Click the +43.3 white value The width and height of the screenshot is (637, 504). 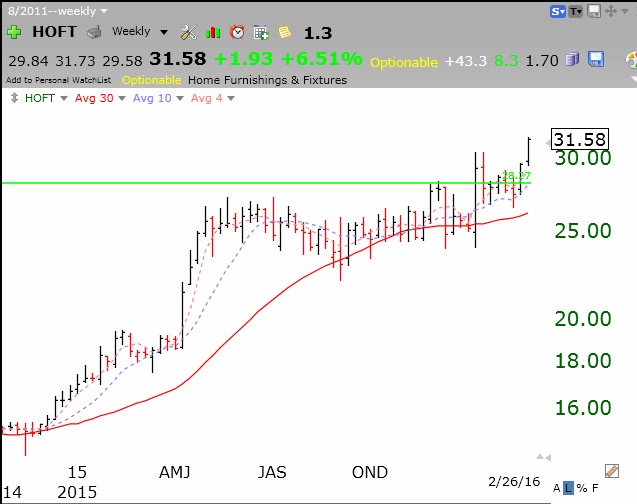point(466,61)
